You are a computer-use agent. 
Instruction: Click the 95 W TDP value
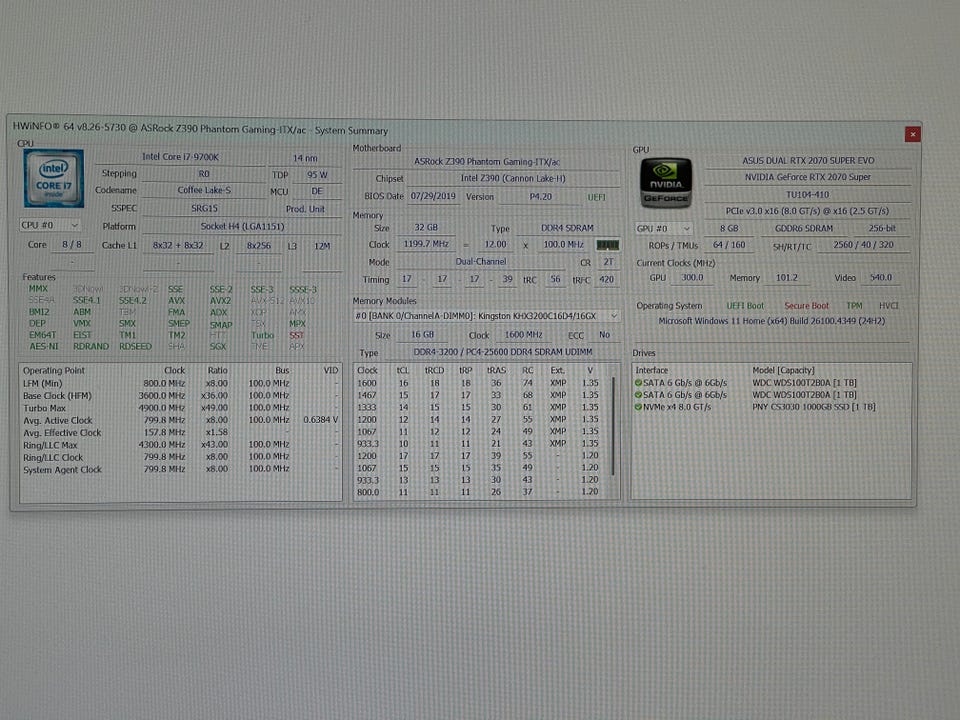tap(317, 174)
